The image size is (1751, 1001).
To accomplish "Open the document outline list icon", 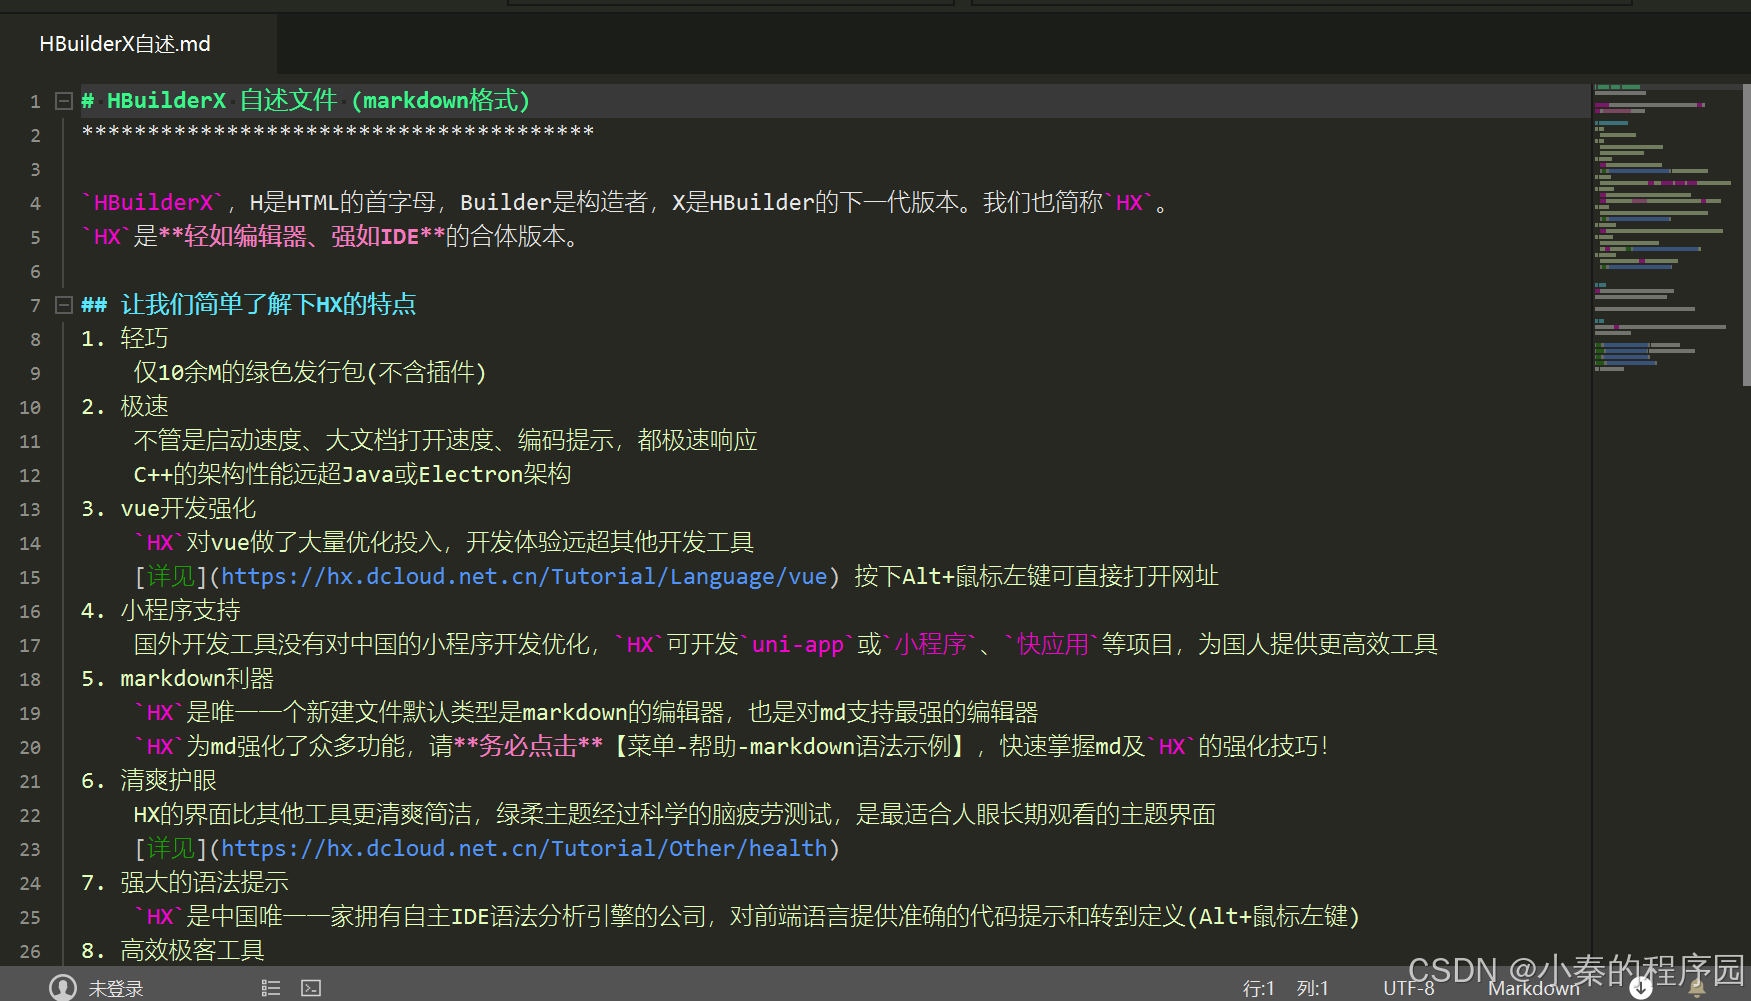I will pyautogui.click(x=270, y=988).
